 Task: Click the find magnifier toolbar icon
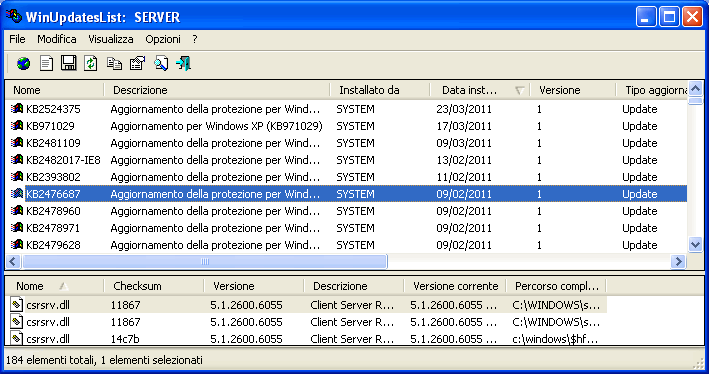[x=161, y=63]
